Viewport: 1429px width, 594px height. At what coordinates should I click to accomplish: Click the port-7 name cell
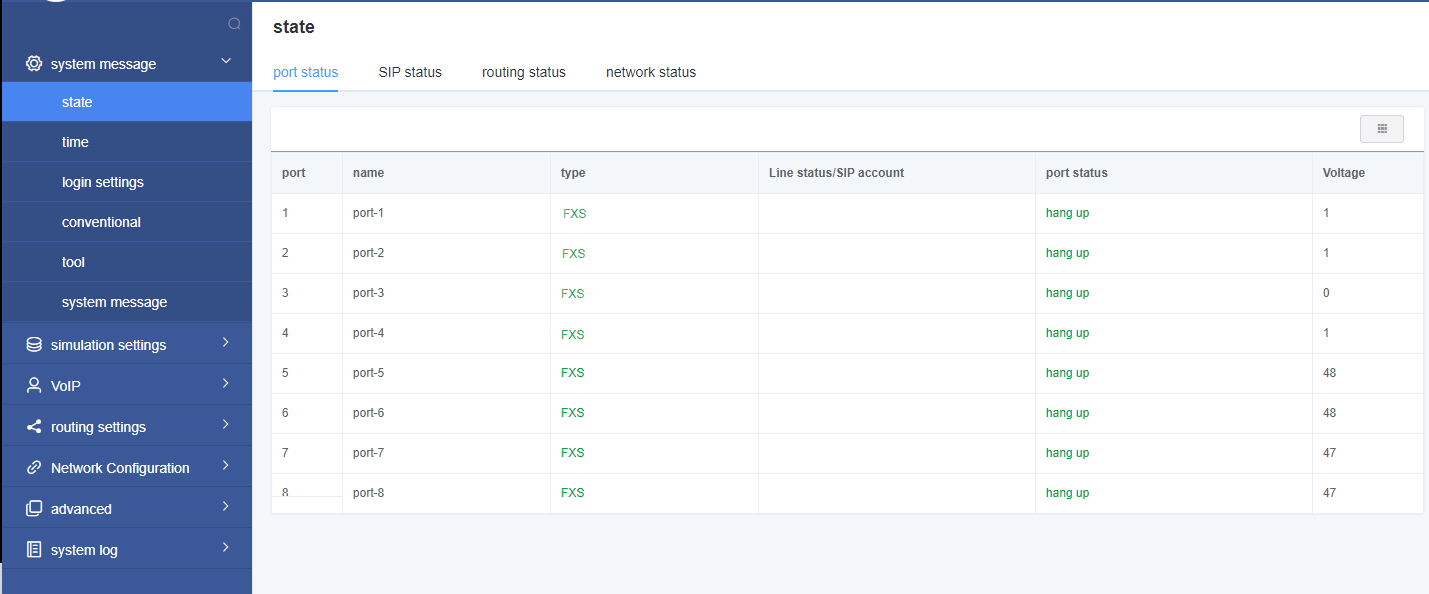coord(446,453)
